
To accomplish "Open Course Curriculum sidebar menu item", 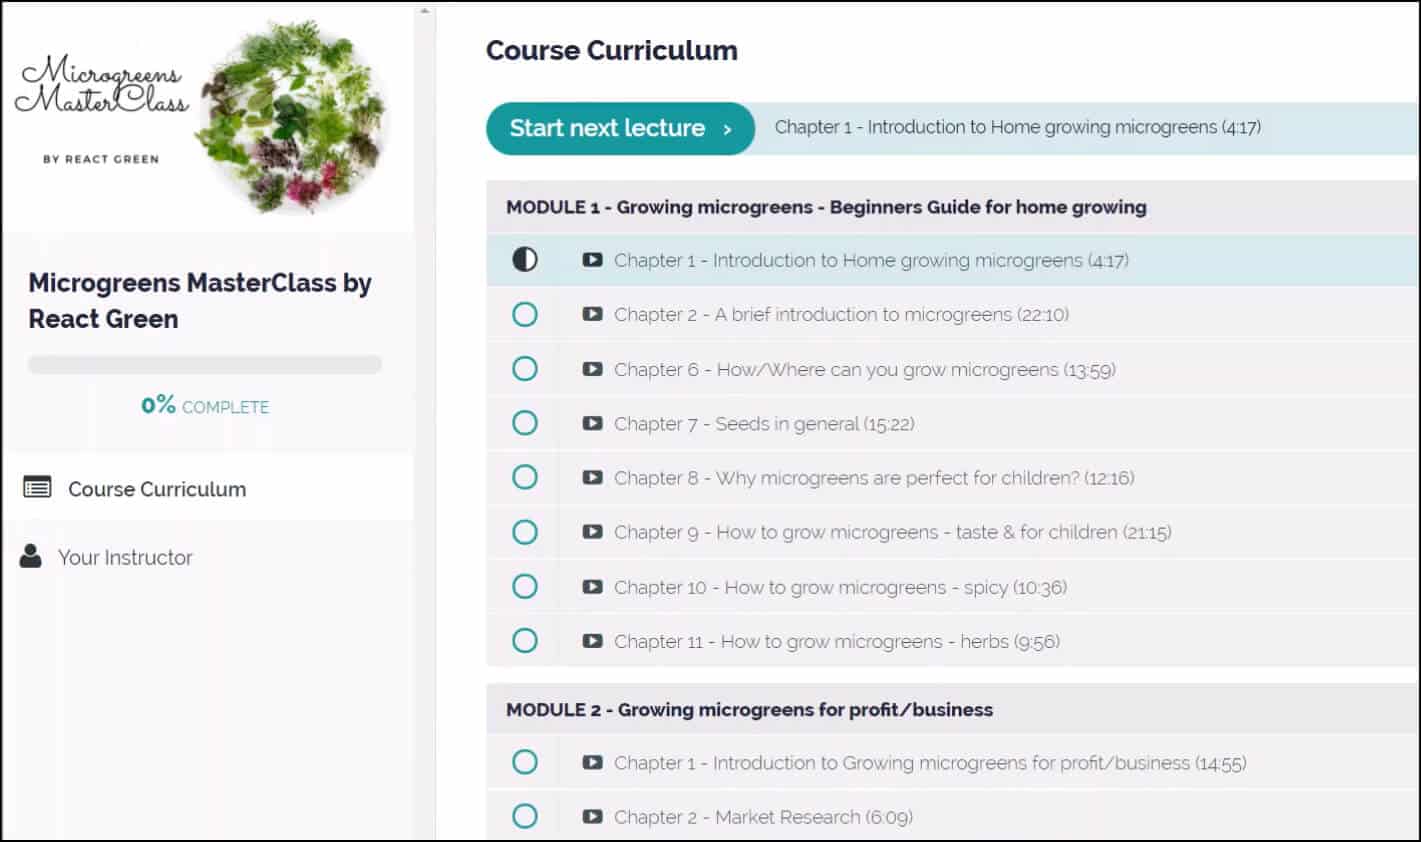I will point(208,488).
